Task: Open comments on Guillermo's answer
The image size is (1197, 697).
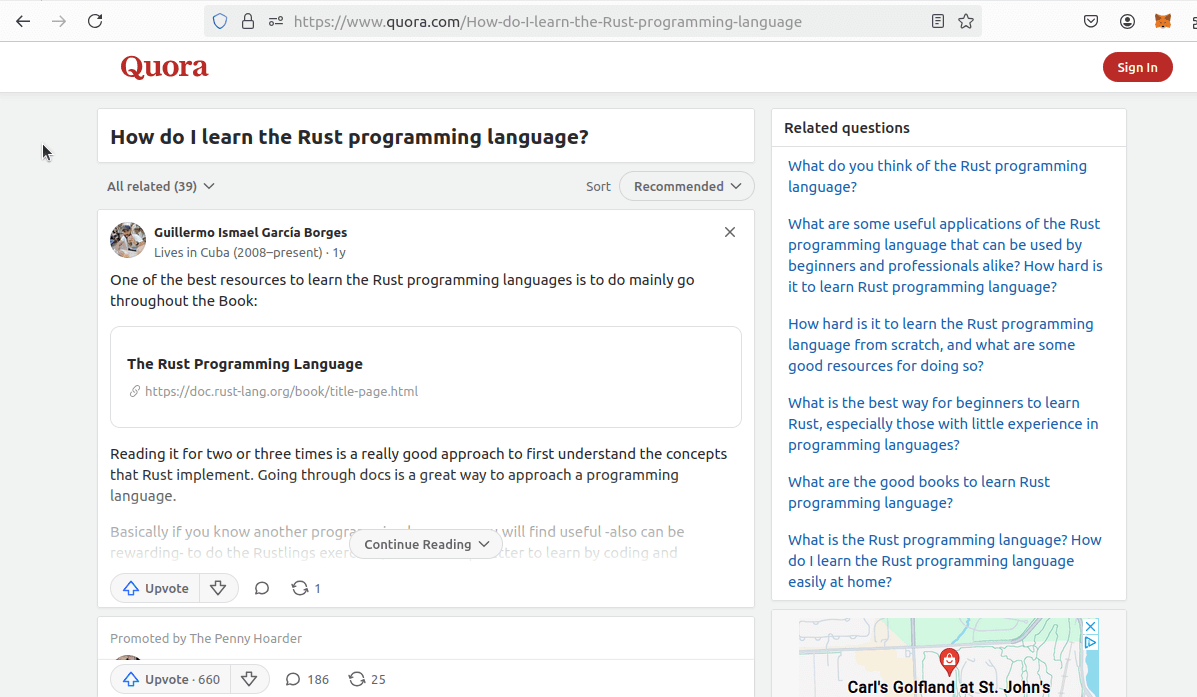Action: point(262,588)
